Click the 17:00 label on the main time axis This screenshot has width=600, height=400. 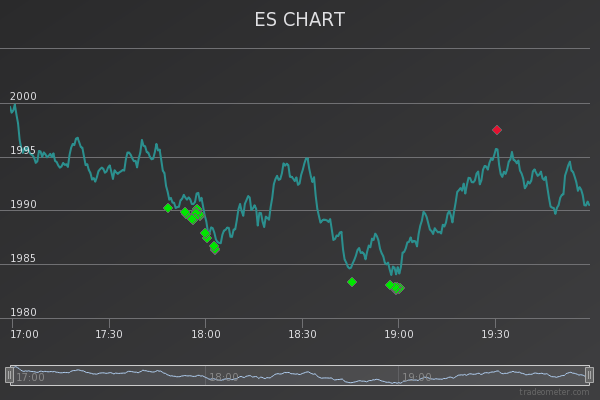pyautogui.click(x=24, y=334)
